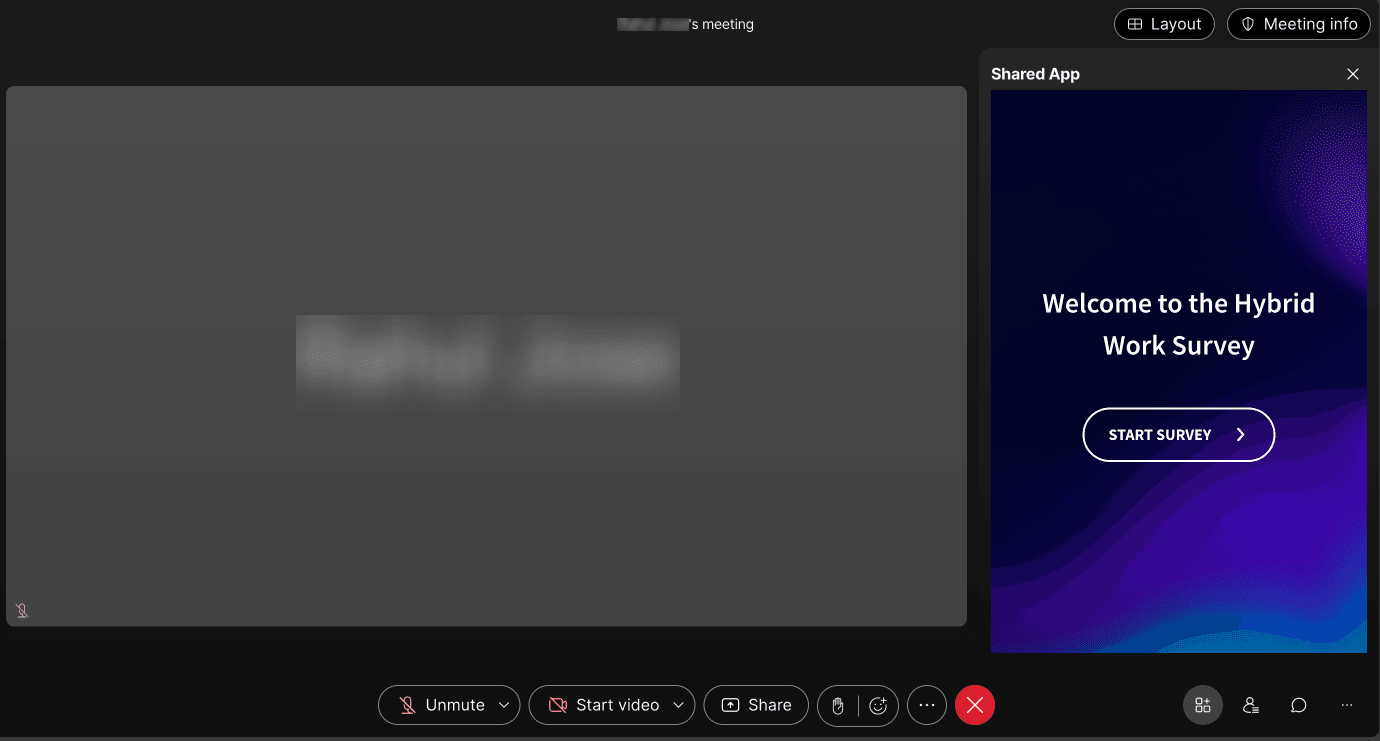The height and width of the screenshot is (741, 1380).
Task: Click the Share button
Action: pos(756,705)
